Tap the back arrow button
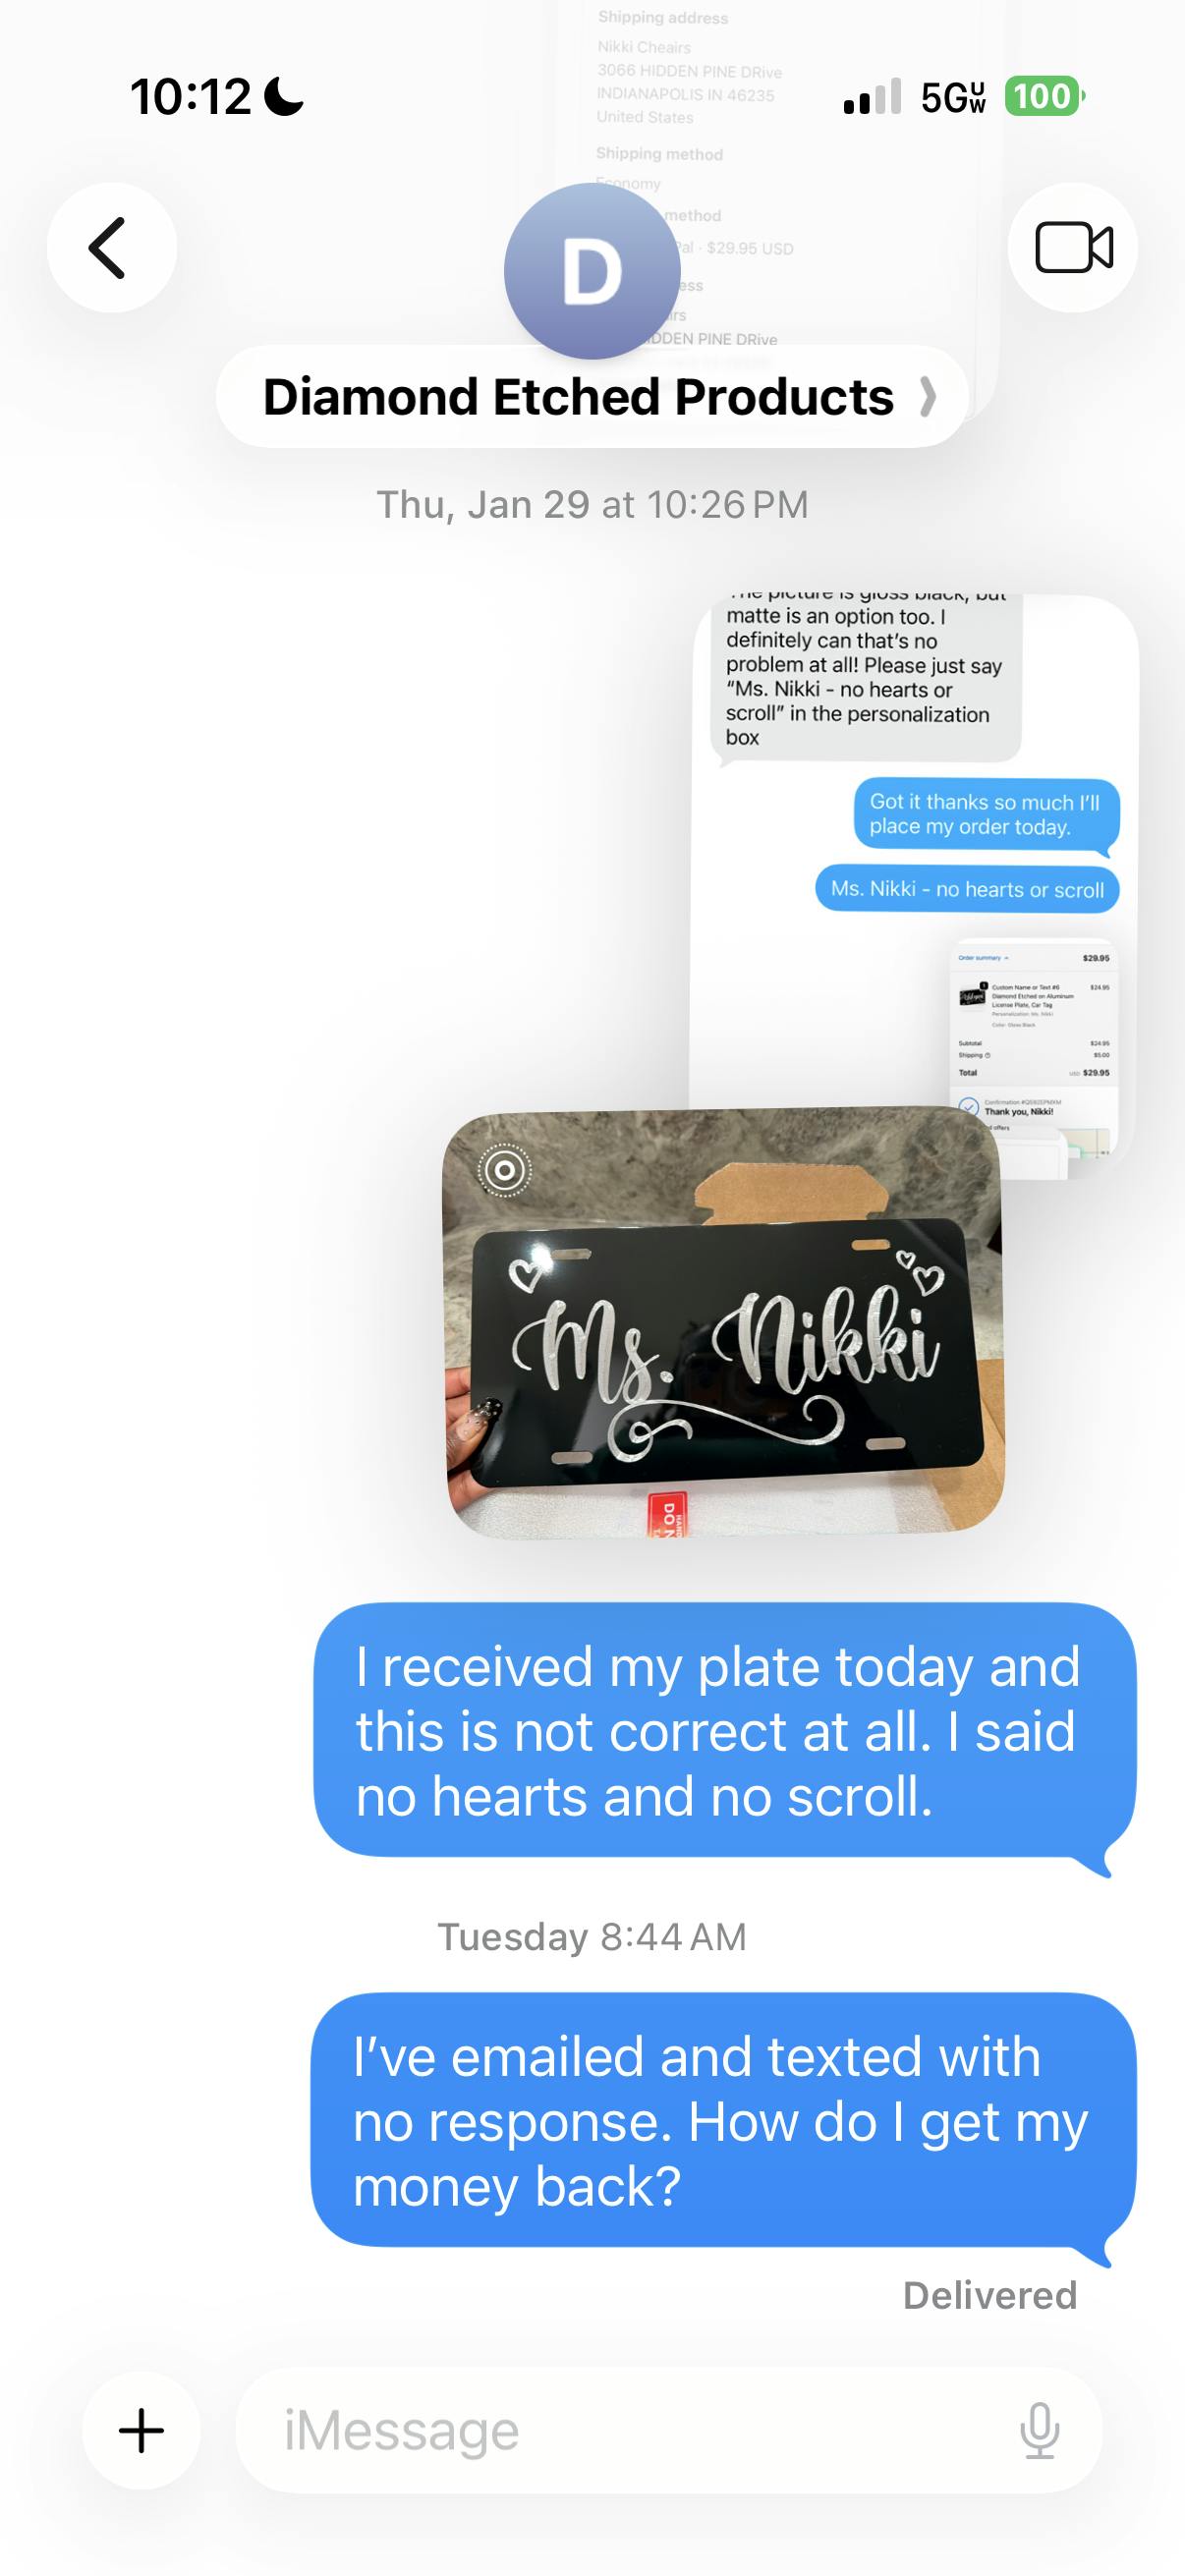This screenshot has height=2576, width=1185. 111,247
